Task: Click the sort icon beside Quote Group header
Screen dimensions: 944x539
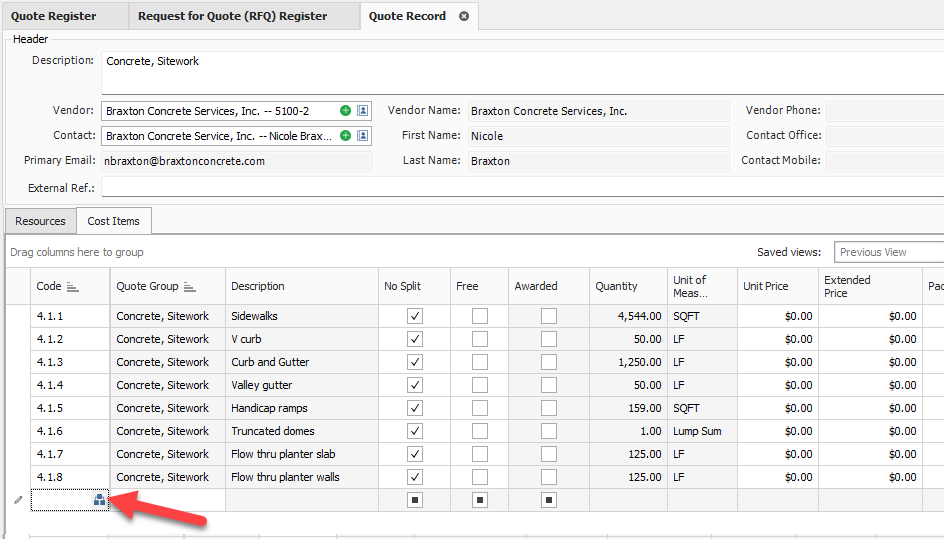Action: tap(190, 287)
